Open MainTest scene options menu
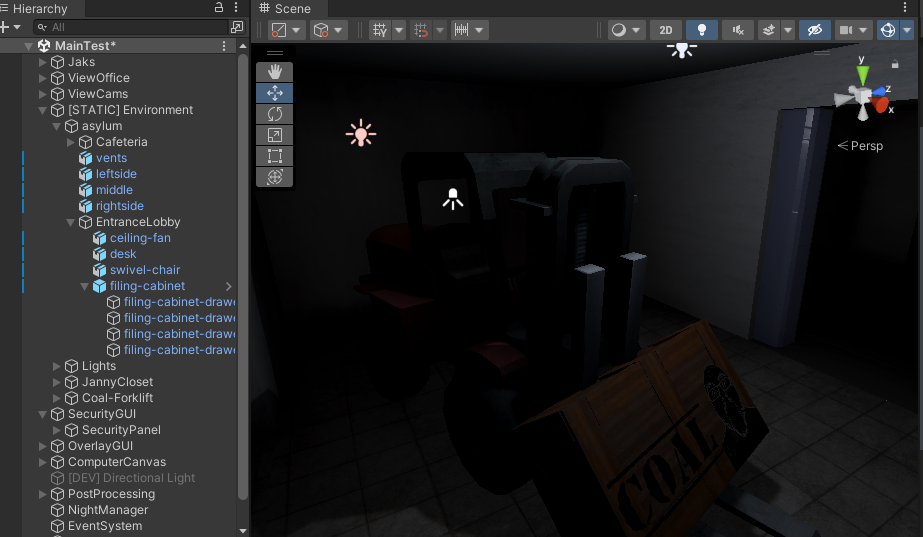 [224, 46]
